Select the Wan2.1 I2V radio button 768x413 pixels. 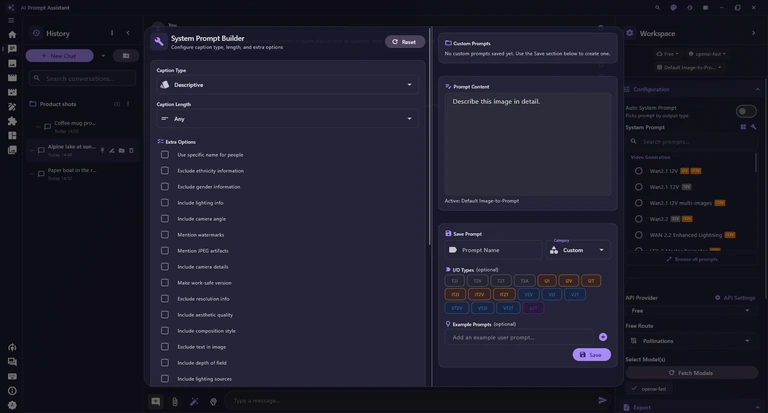tap(639, 171)
